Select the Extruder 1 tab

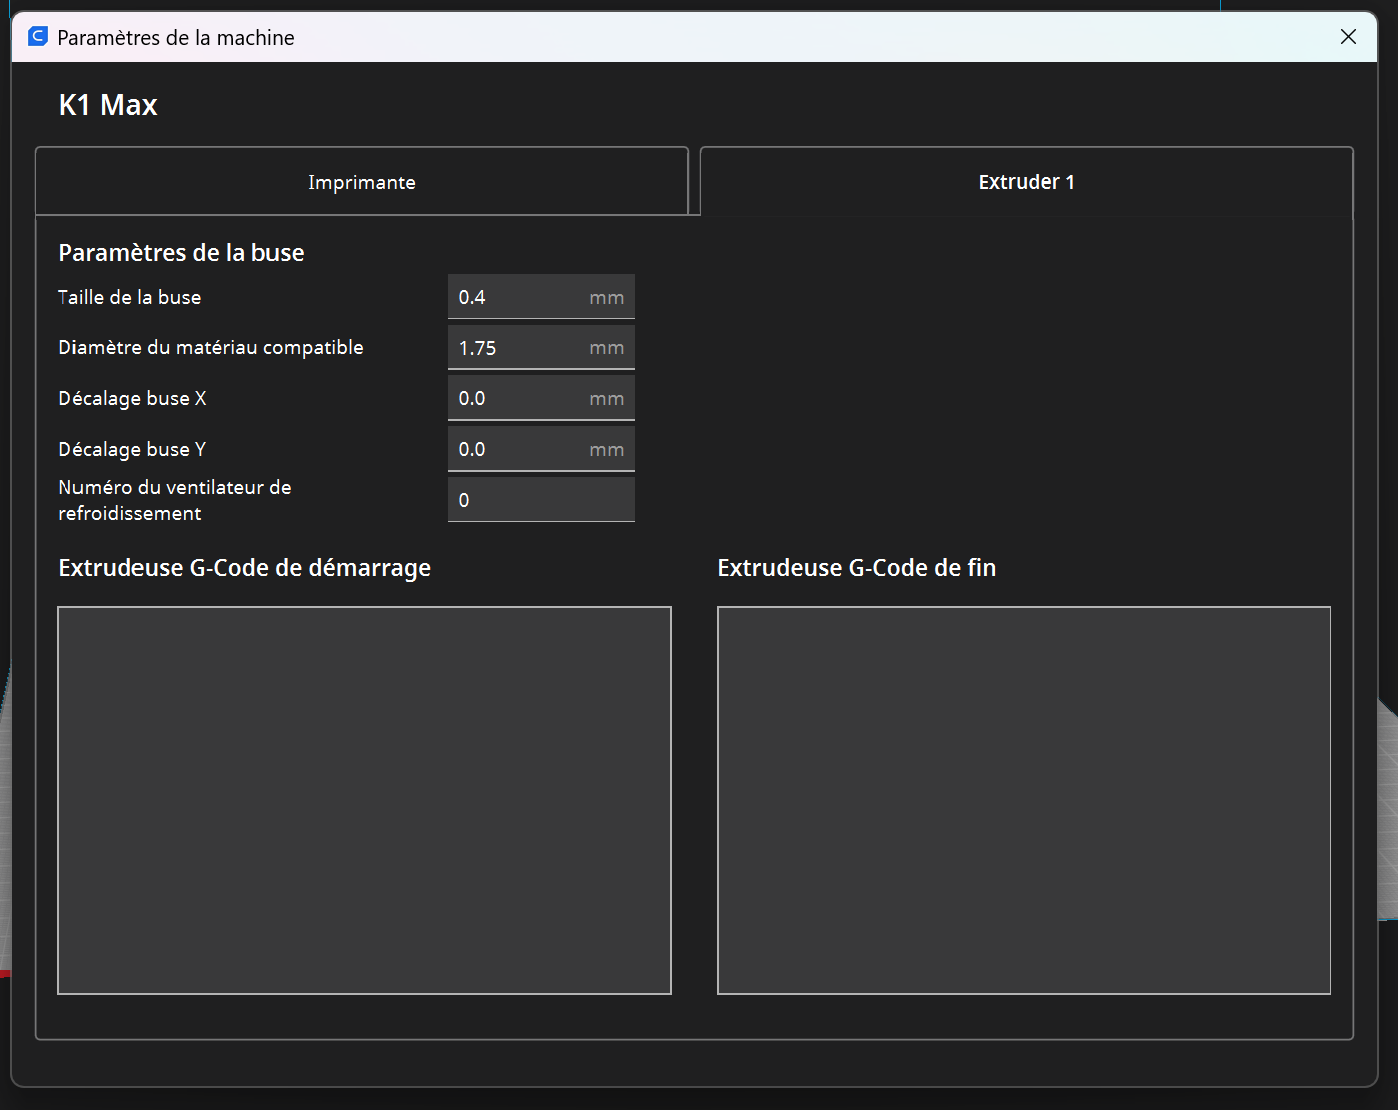(x=1026, y=182)
